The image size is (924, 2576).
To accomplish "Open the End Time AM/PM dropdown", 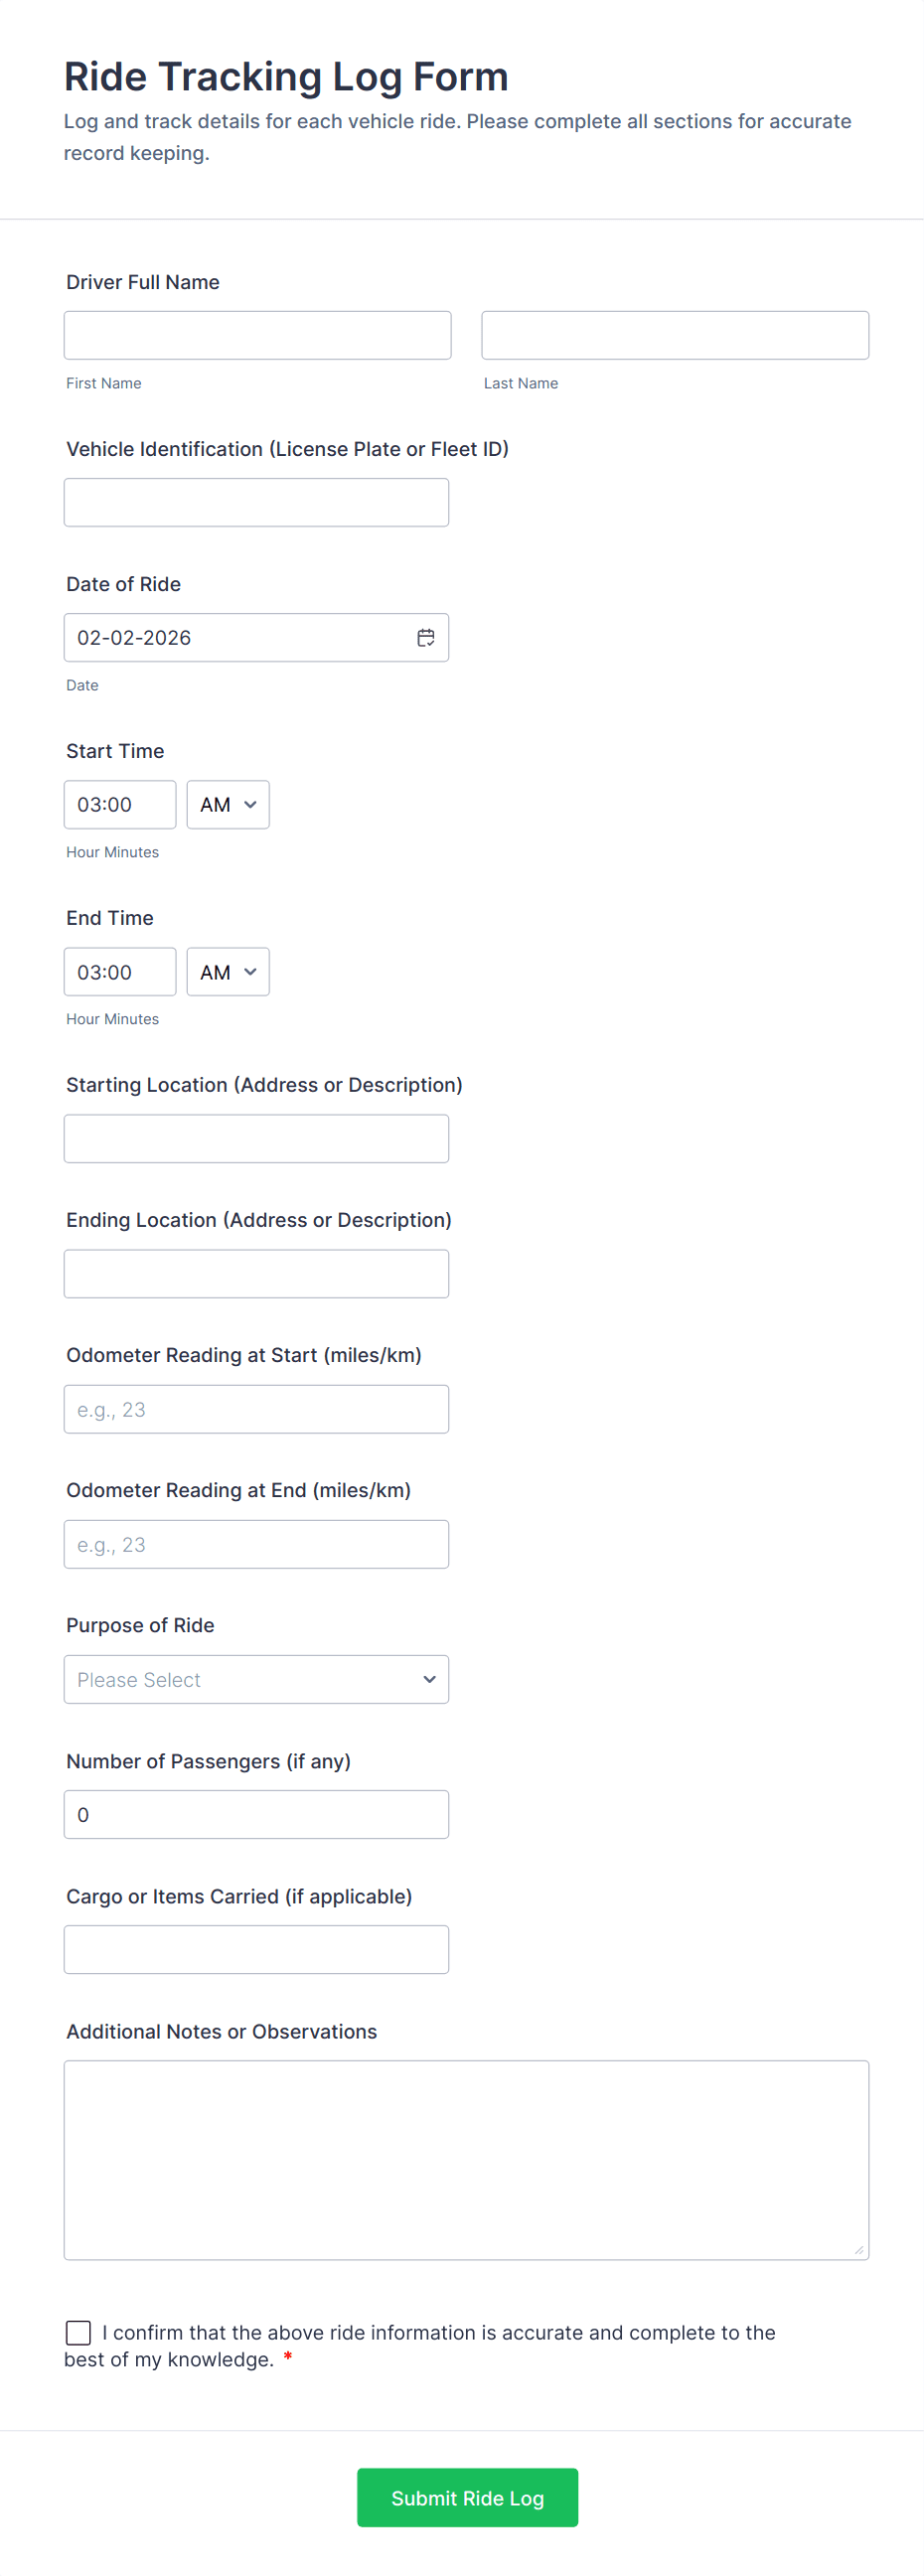I will (228, 971).
